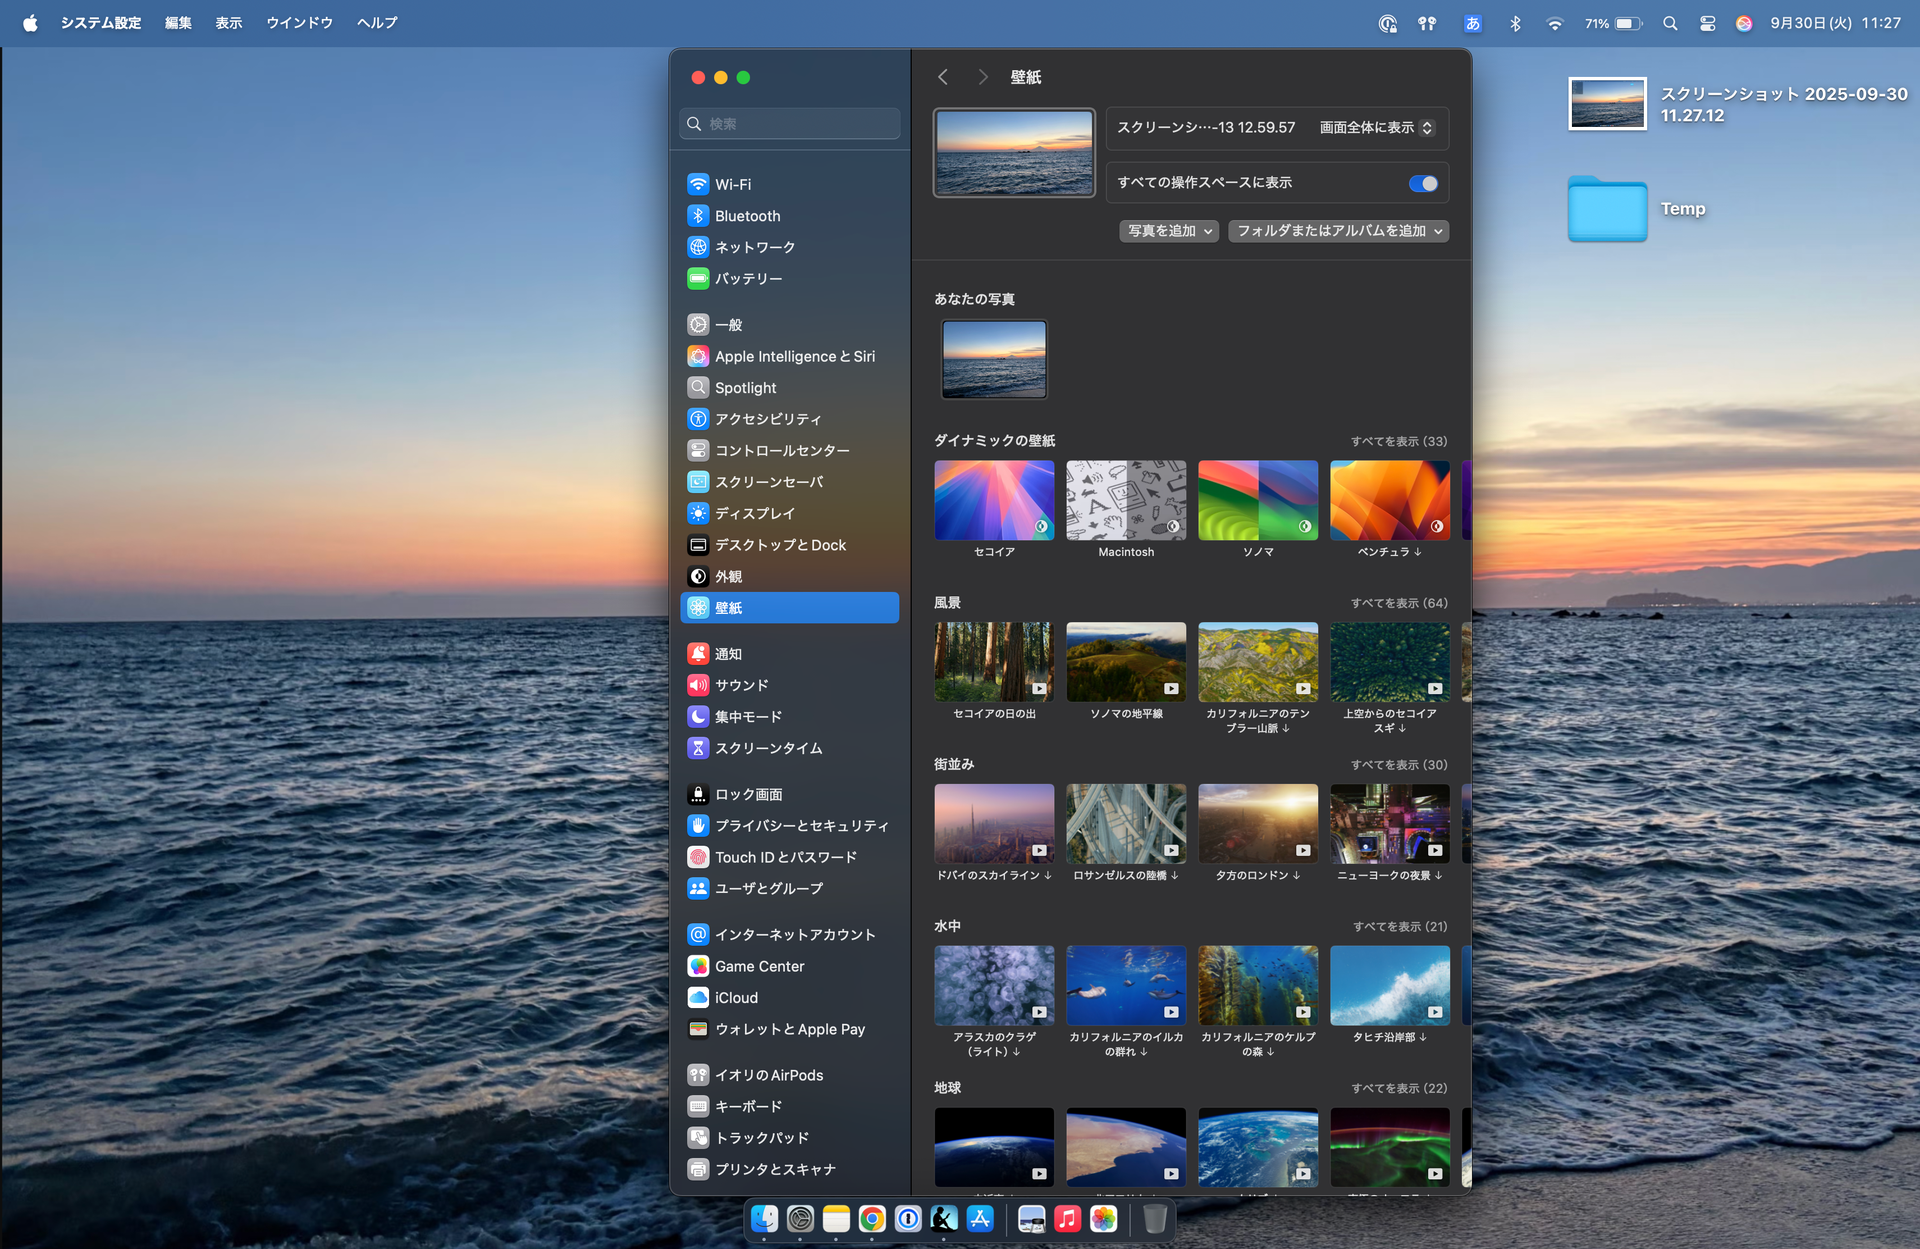Select the Macintosh dynamic wallpaper thumbnail
The height and width of the screenshot is (1249, 1920).
(1126, 500)
